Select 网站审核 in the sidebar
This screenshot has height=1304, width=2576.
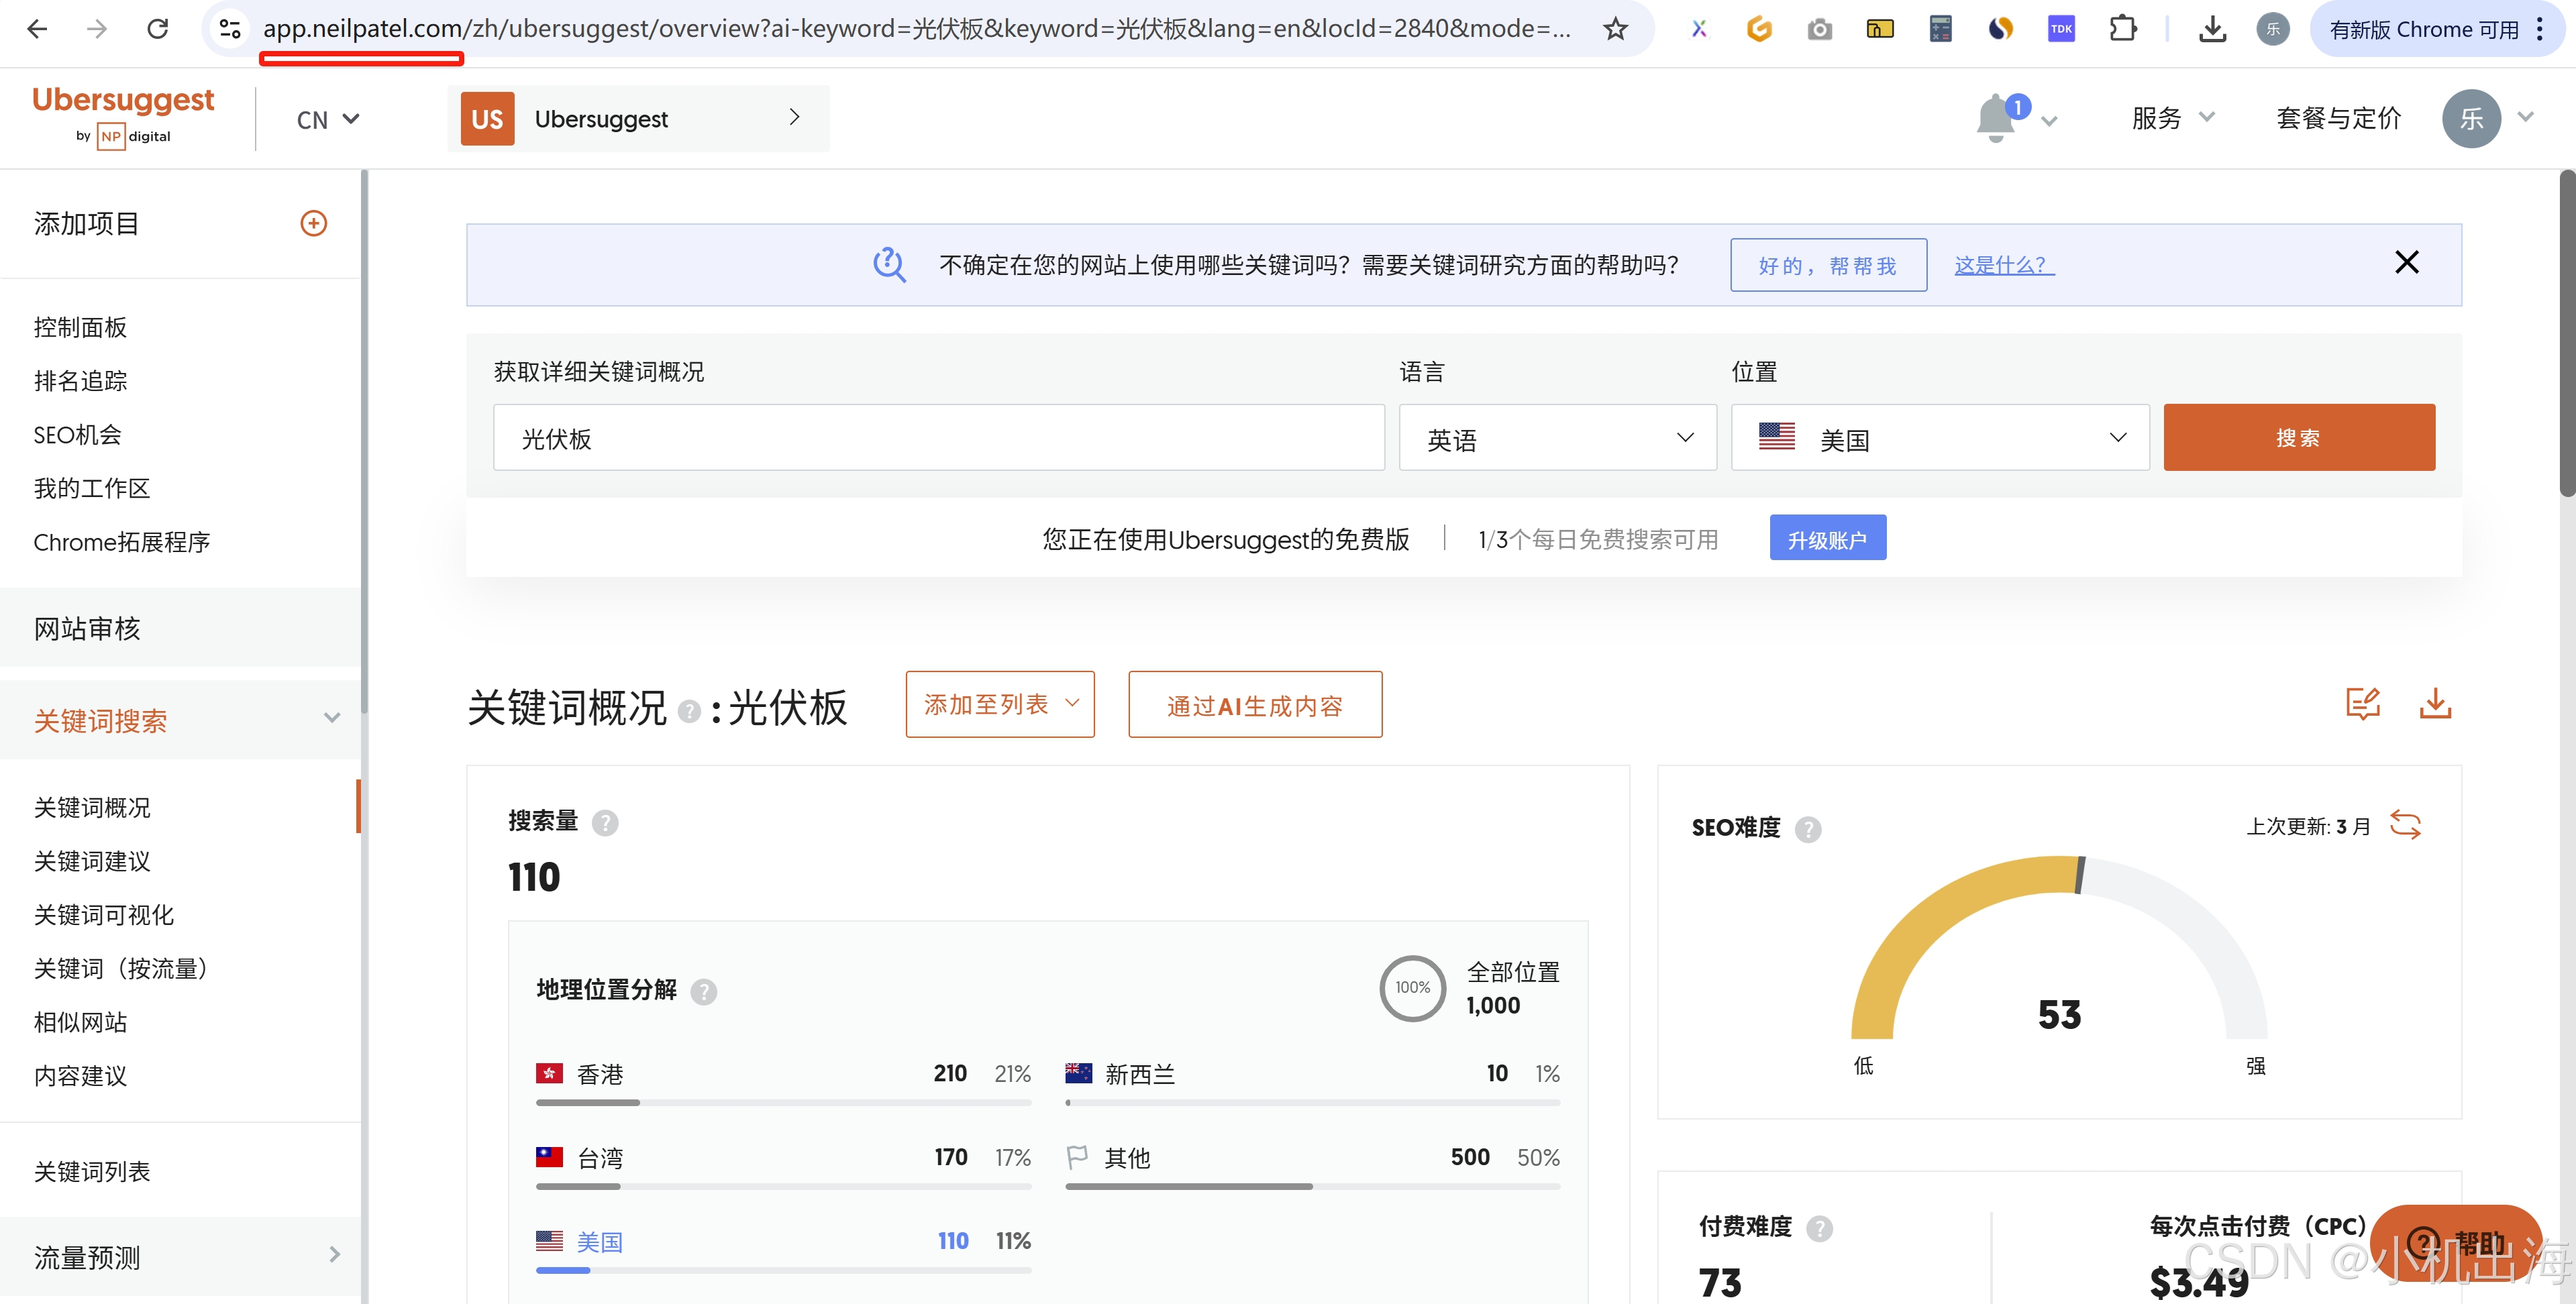click(x=87, y=628)
